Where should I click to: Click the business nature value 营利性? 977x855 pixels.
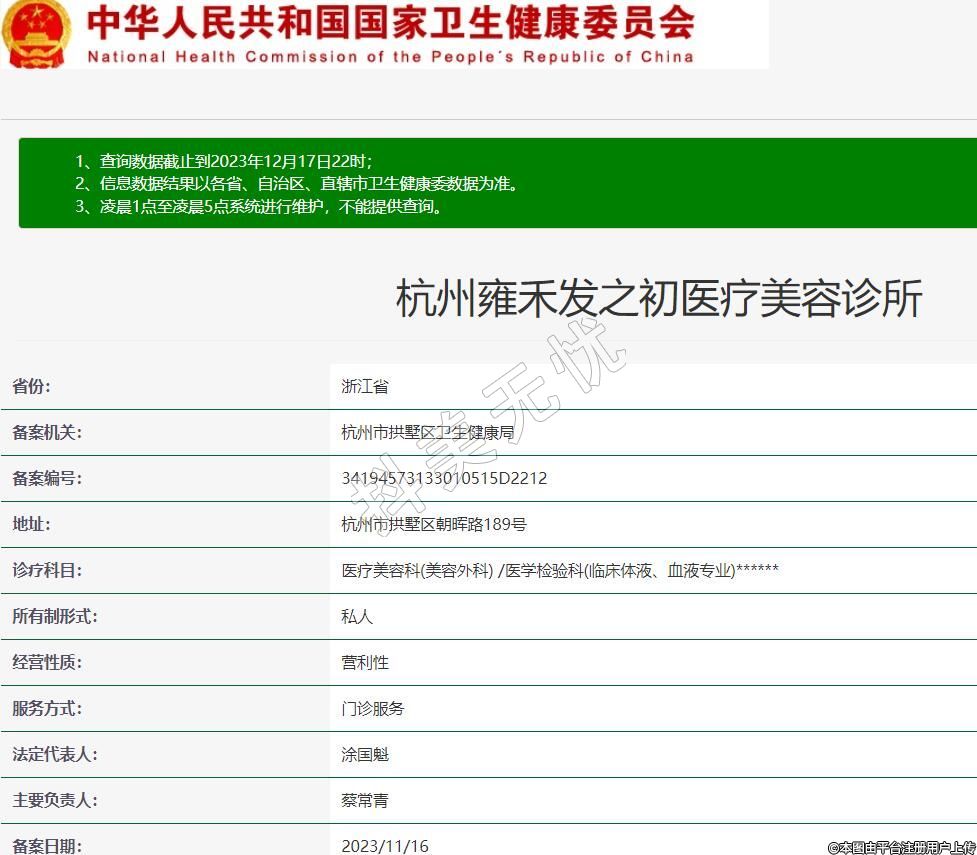click(364, 662)
